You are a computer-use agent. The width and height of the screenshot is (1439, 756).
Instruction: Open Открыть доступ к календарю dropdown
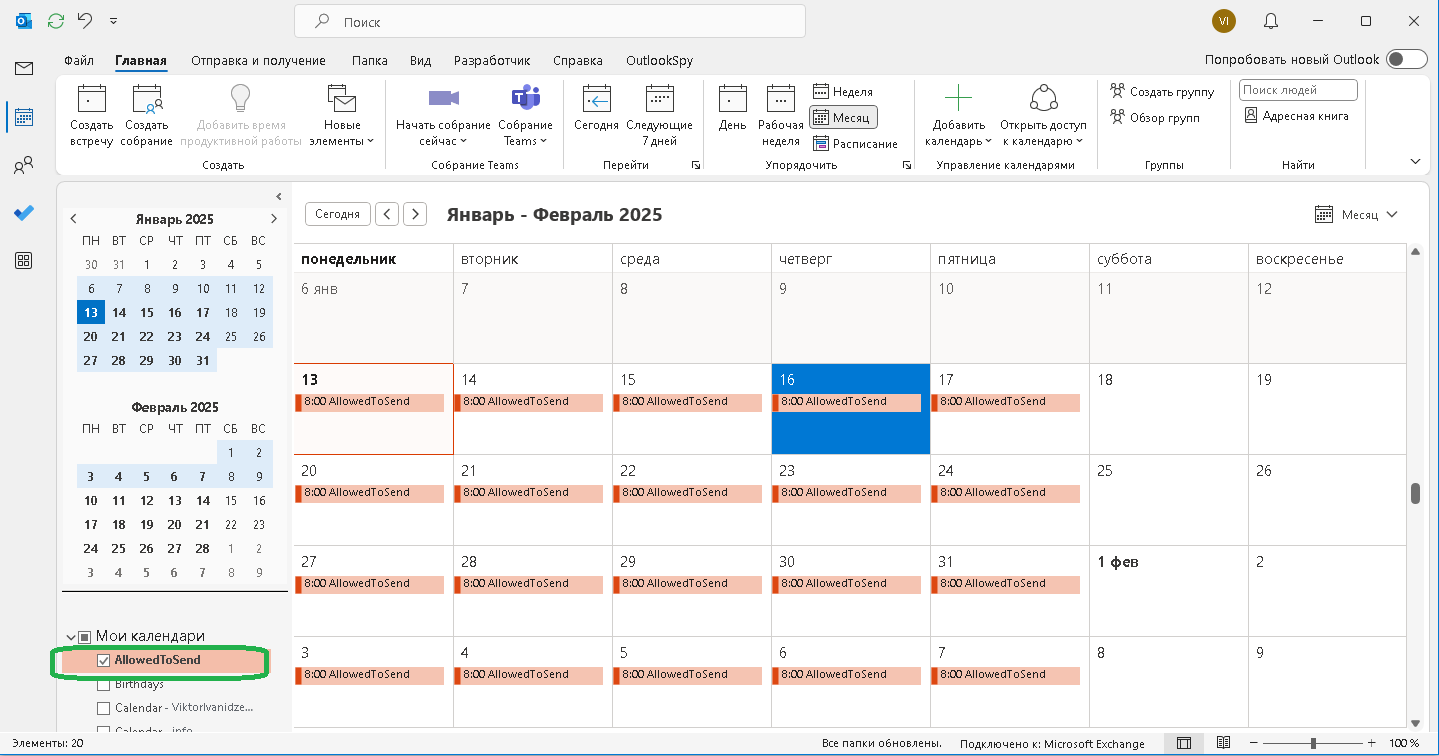point(1043,115)
